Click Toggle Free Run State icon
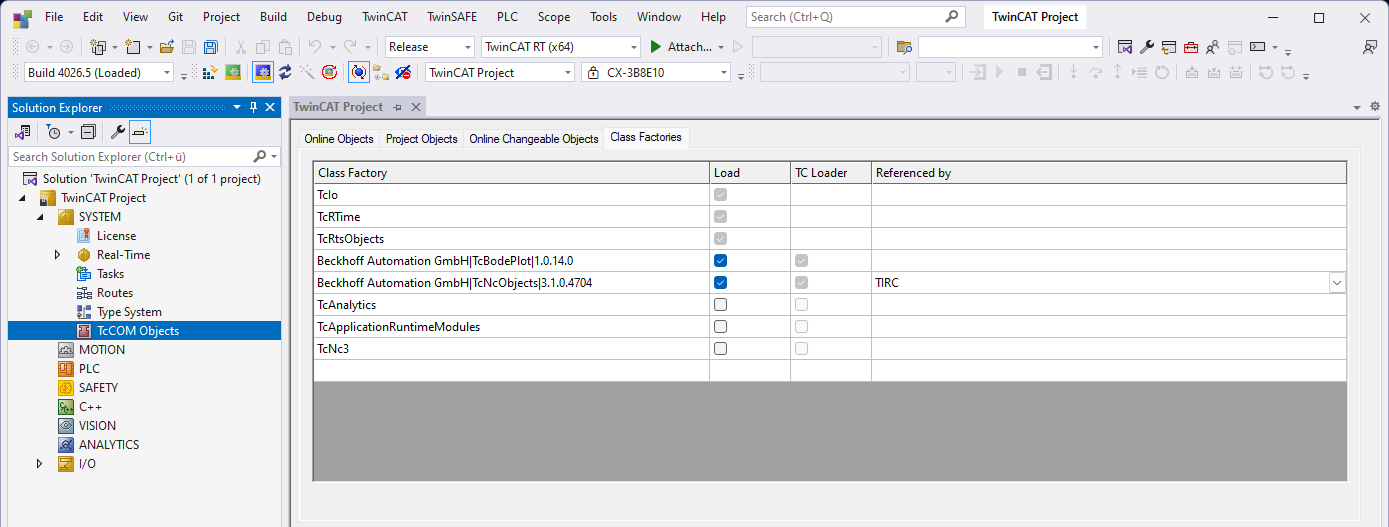Viewport: 1389px width, 527px height. (329, 72)
